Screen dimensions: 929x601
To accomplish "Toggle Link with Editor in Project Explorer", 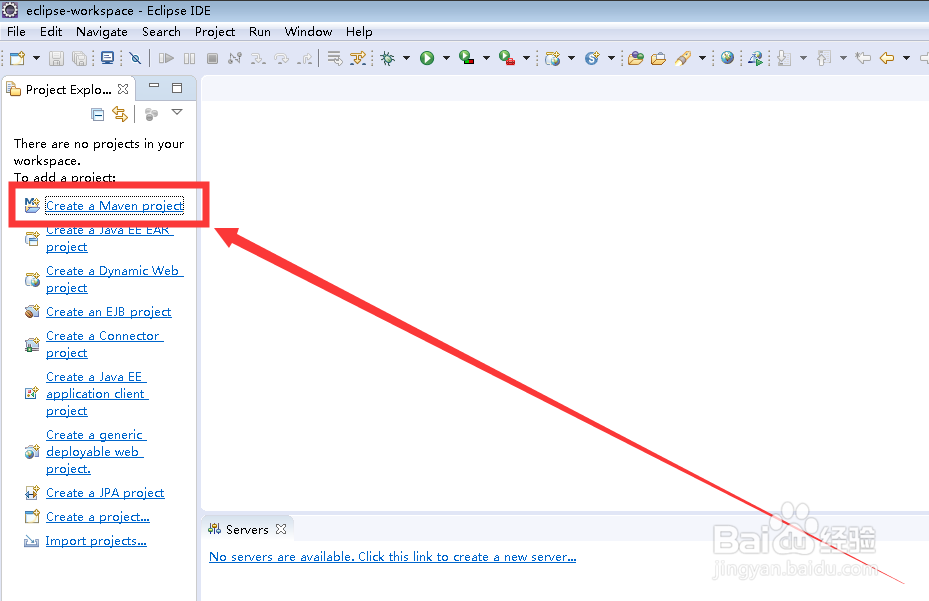I will coord(120,114).
